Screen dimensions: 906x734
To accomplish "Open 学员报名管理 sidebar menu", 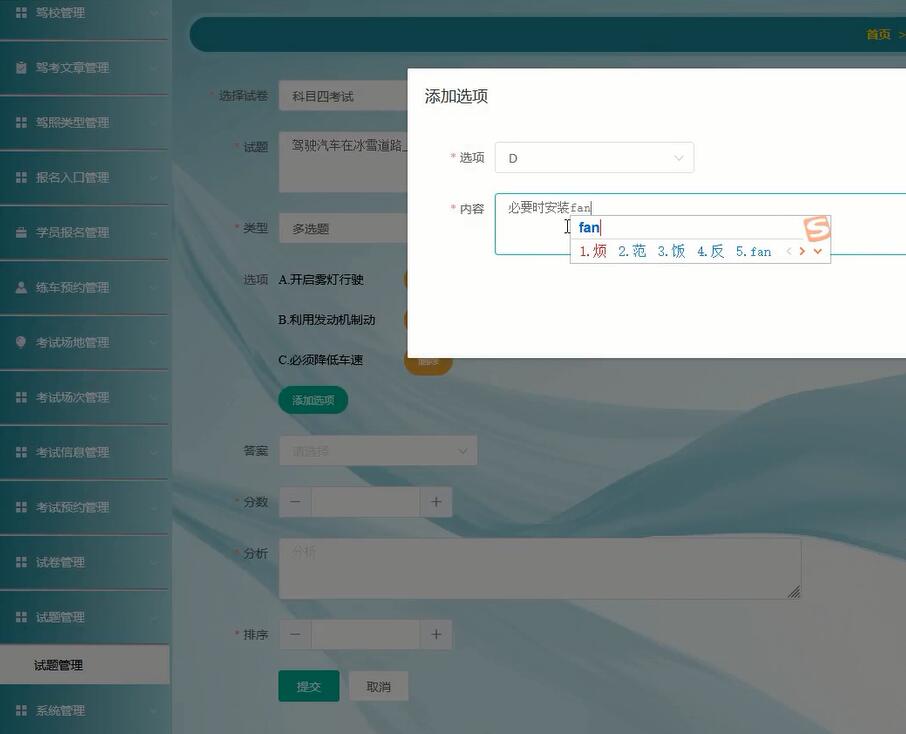I will tap(84, 232).
